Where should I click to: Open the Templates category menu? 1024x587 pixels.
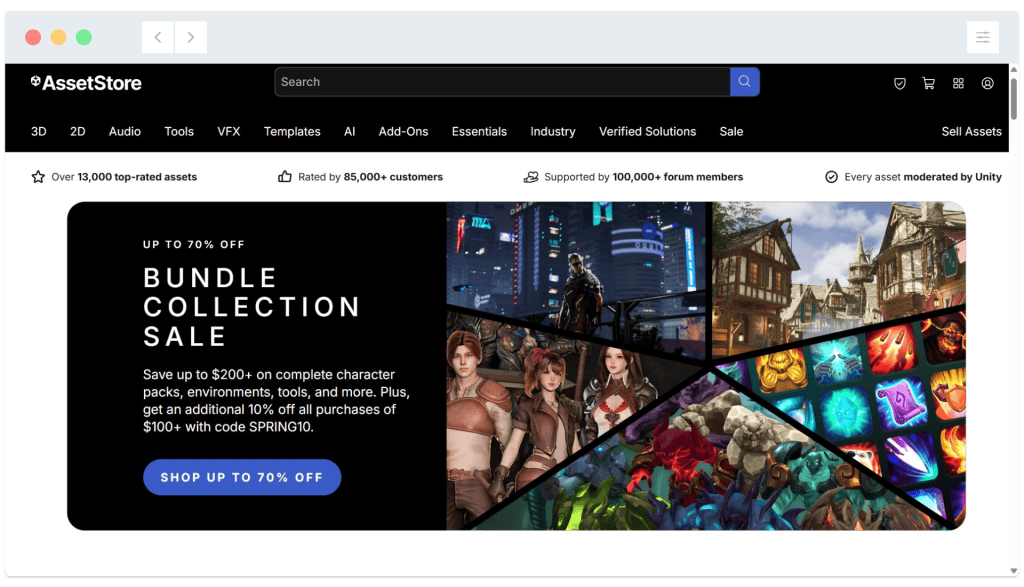pos(292,131)
